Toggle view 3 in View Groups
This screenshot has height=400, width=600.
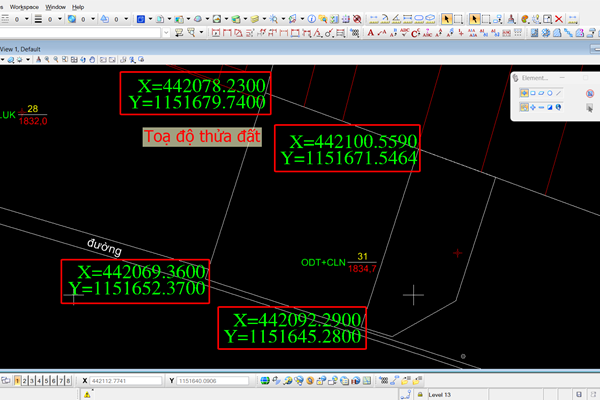(x=32, y=381)
